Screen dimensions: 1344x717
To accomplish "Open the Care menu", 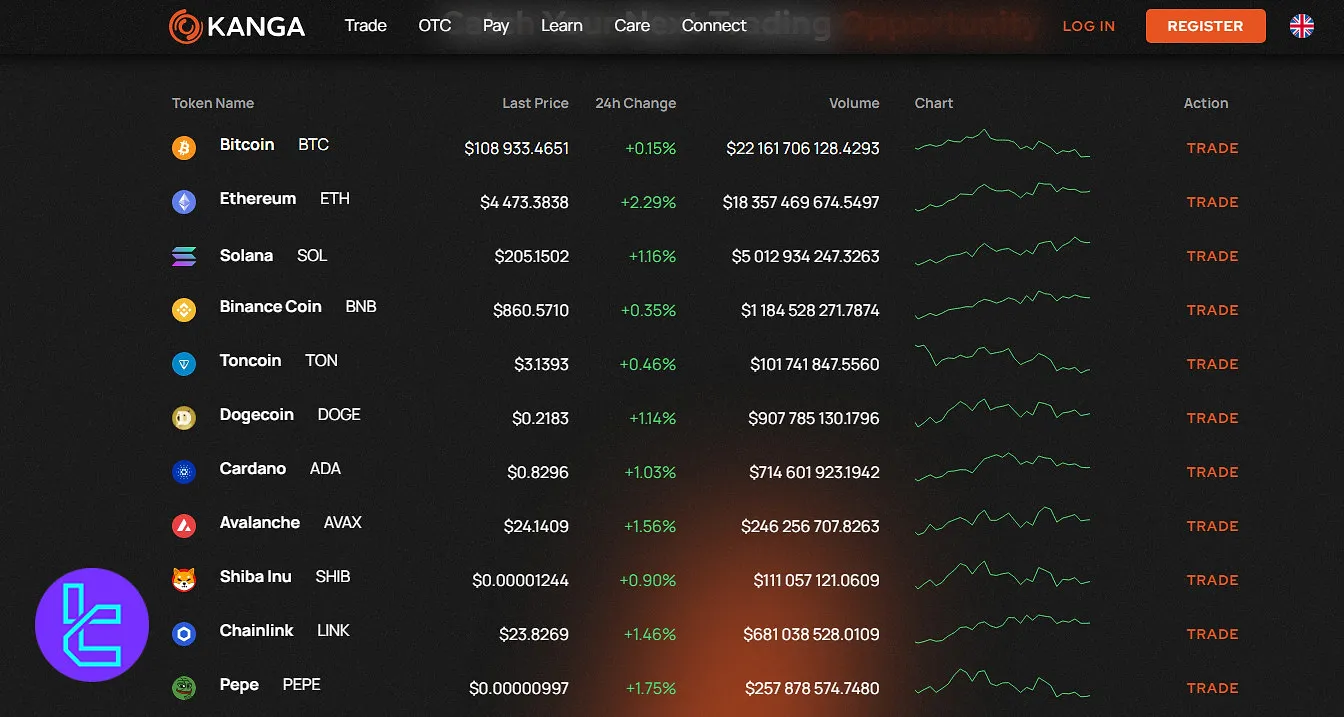I will (x=632, y=26).
